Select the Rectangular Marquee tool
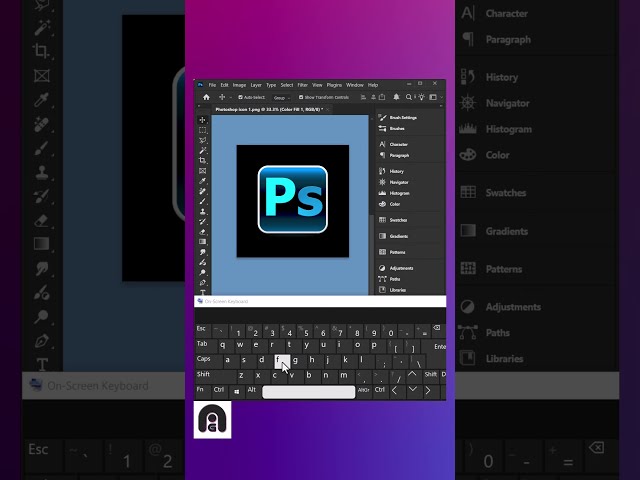The width and height of the screenshot is (640, 480). coord(202,130)
